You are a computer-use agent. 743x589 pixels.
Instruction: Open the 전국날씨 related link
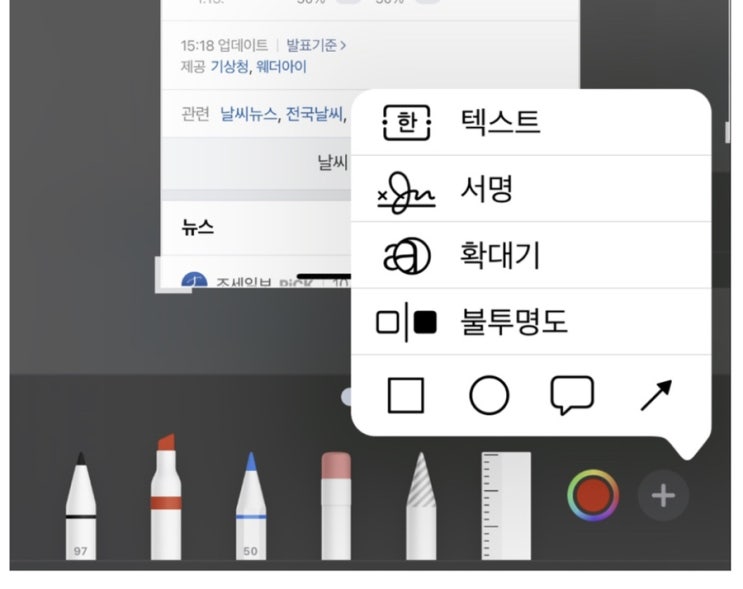(x=315, y=114)
